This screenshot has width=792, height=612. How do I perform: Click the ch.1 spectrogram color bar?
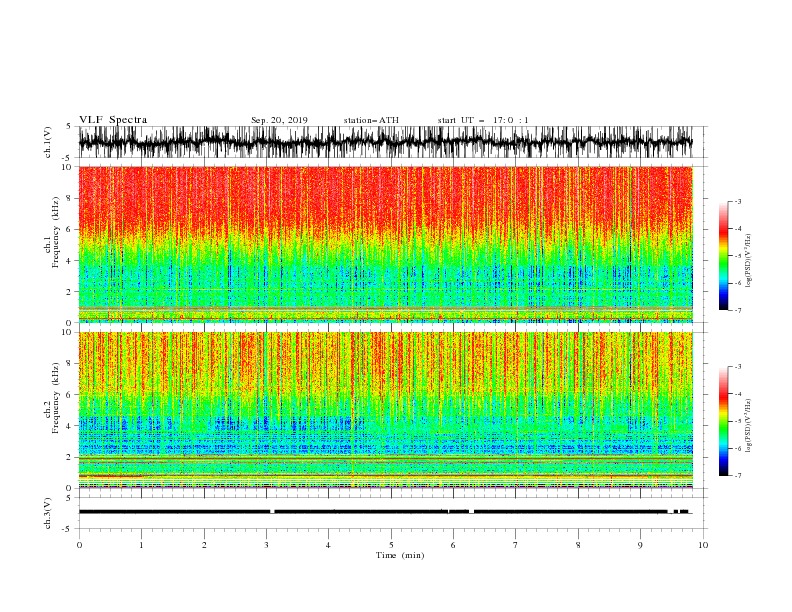723,256
